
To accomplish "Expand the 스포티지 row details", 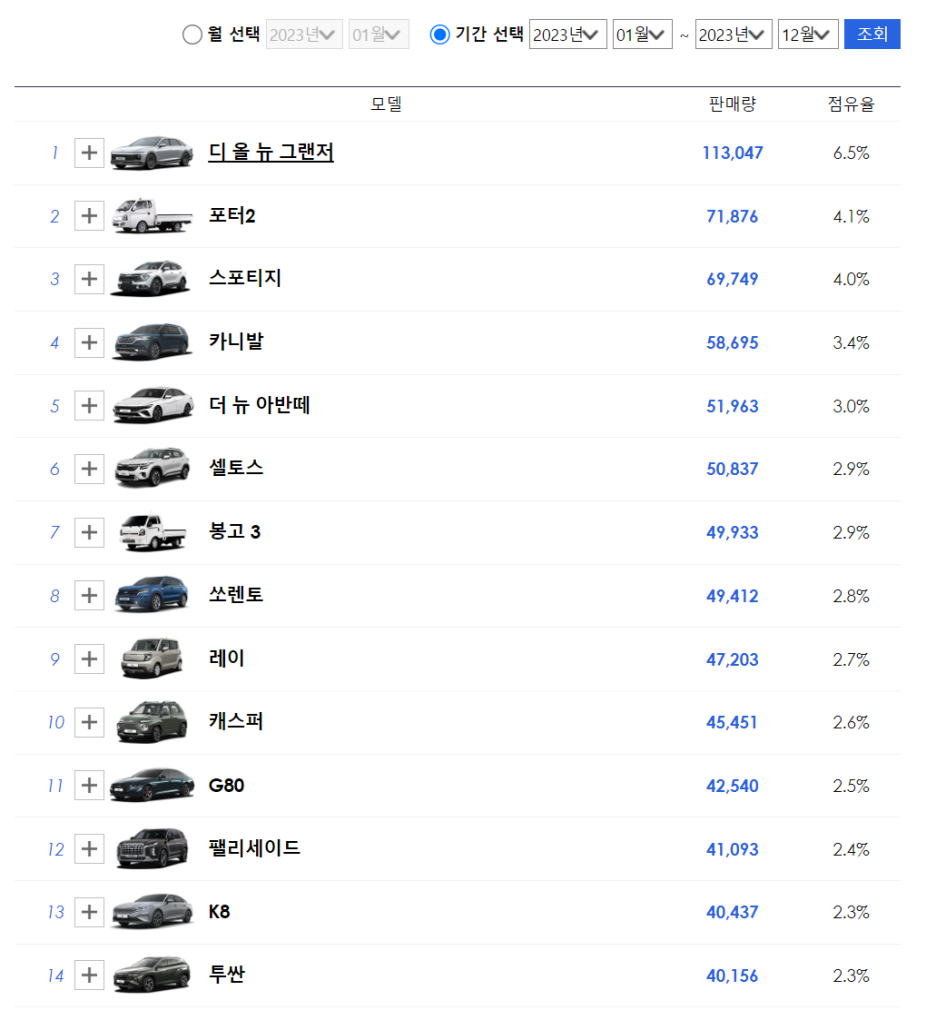I will coord(90,279).
